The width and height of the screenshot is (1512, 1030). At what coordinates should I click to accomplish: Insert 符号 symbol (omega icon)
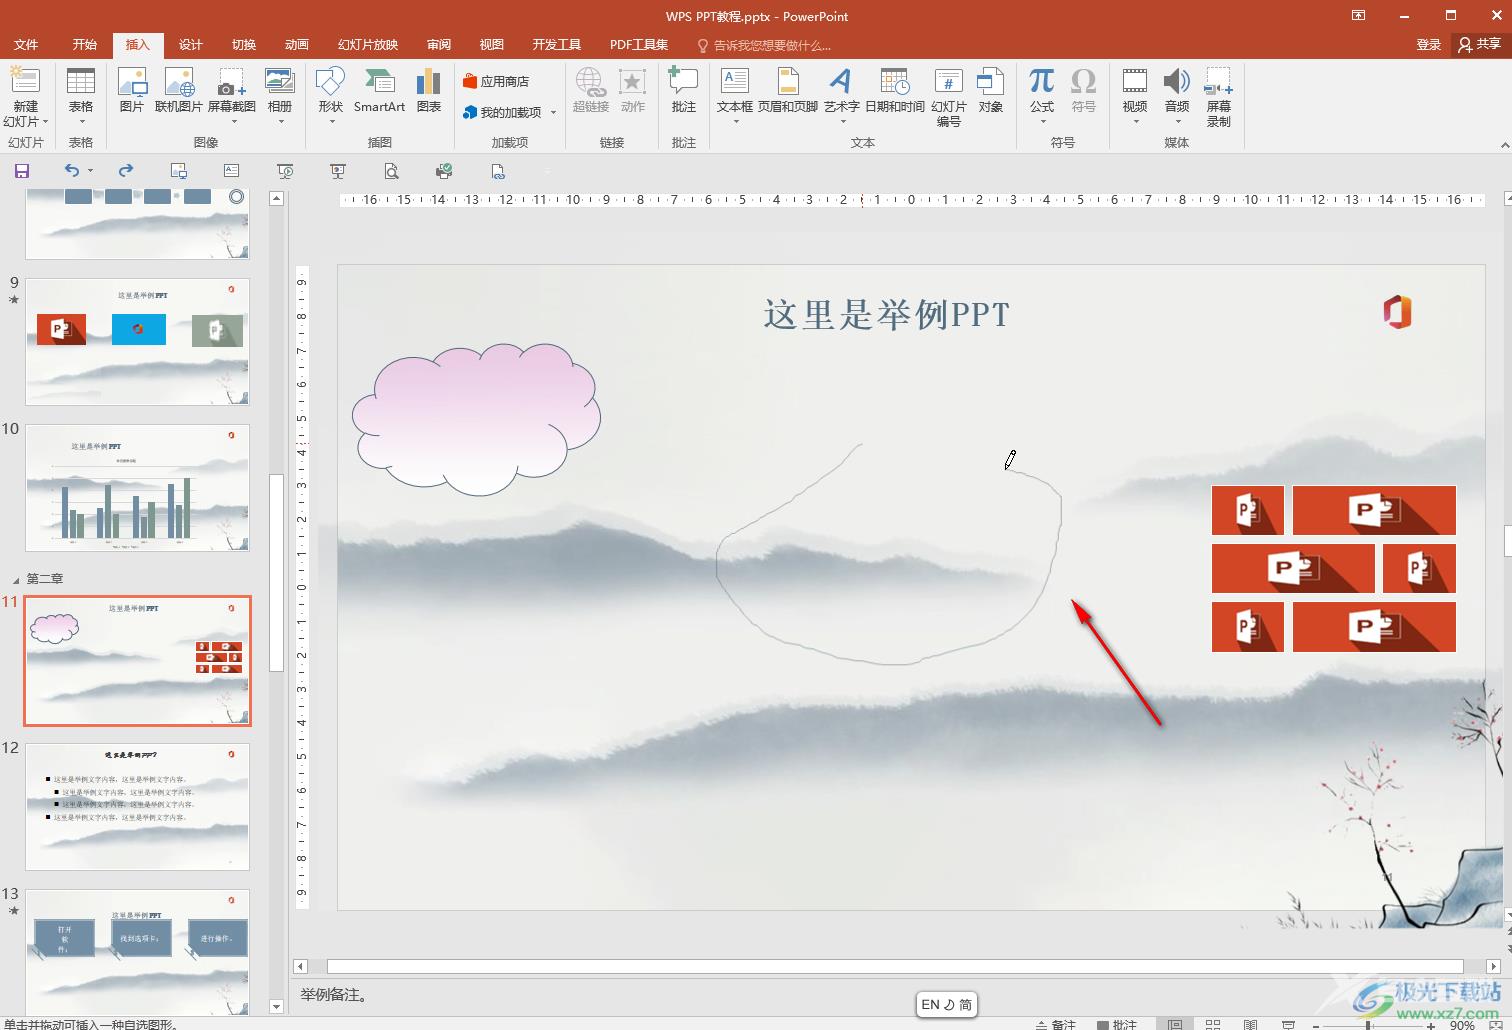click(1083, 90)
